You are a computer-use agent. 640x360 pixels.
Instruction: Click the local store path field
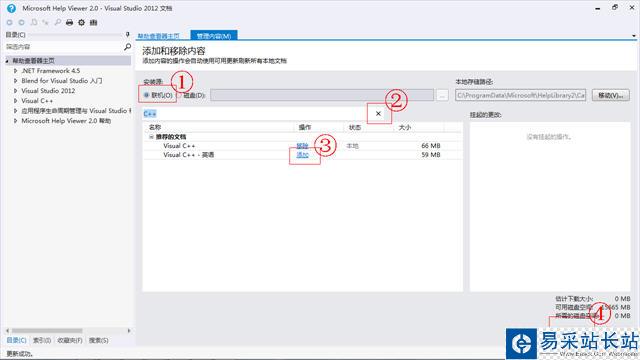pos(520,95)
